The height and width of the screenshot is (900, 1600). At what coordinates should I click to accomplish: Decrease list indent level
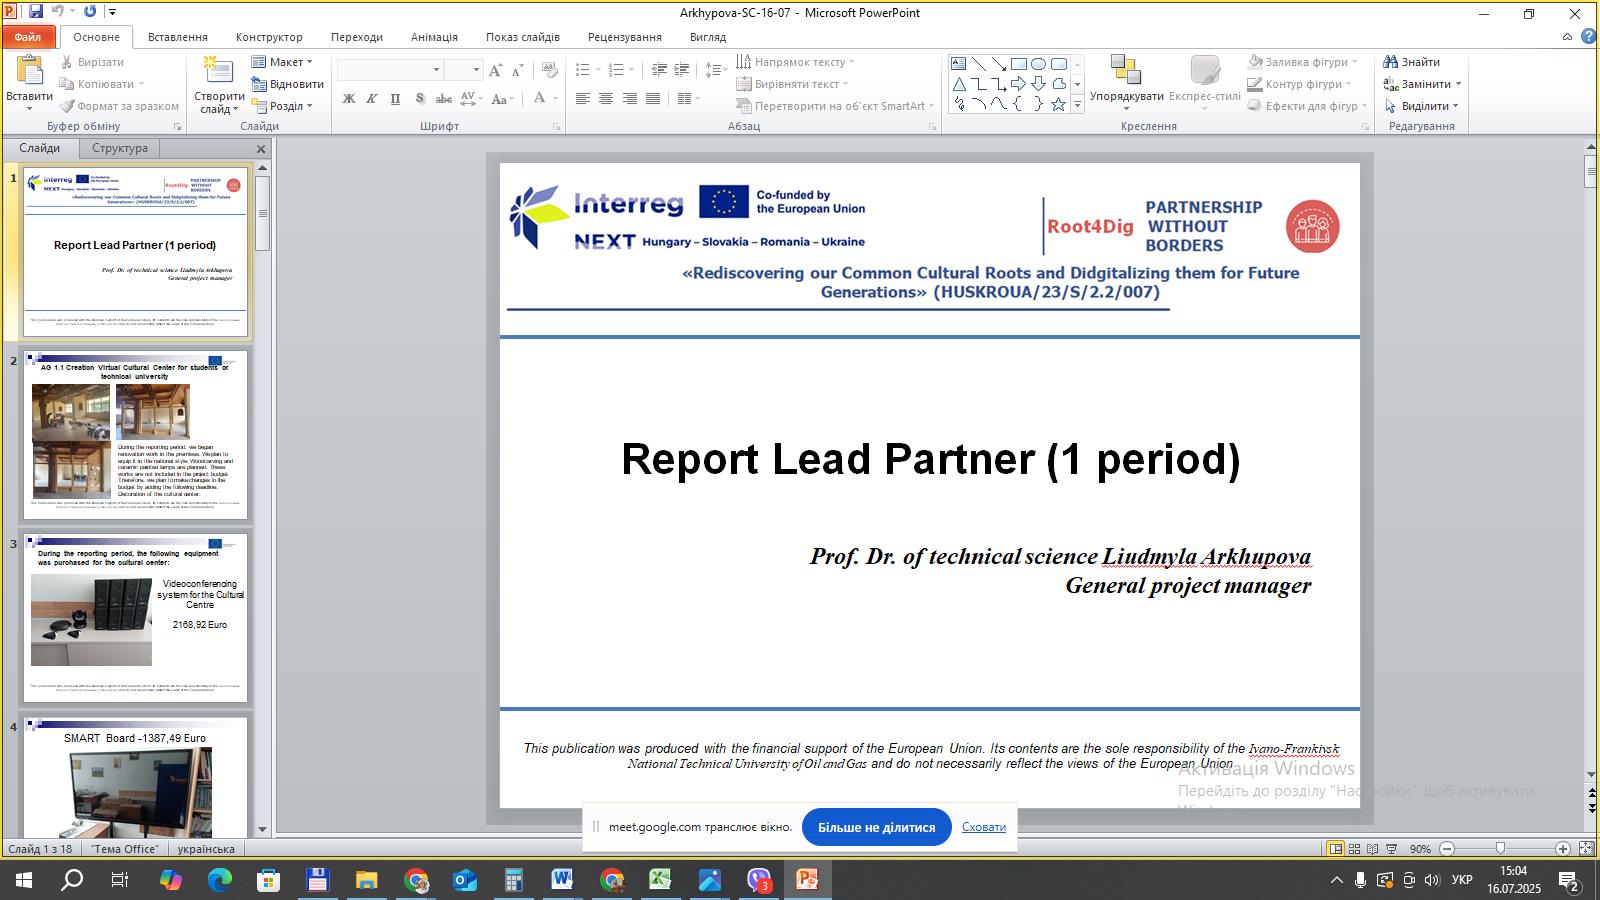659,70
